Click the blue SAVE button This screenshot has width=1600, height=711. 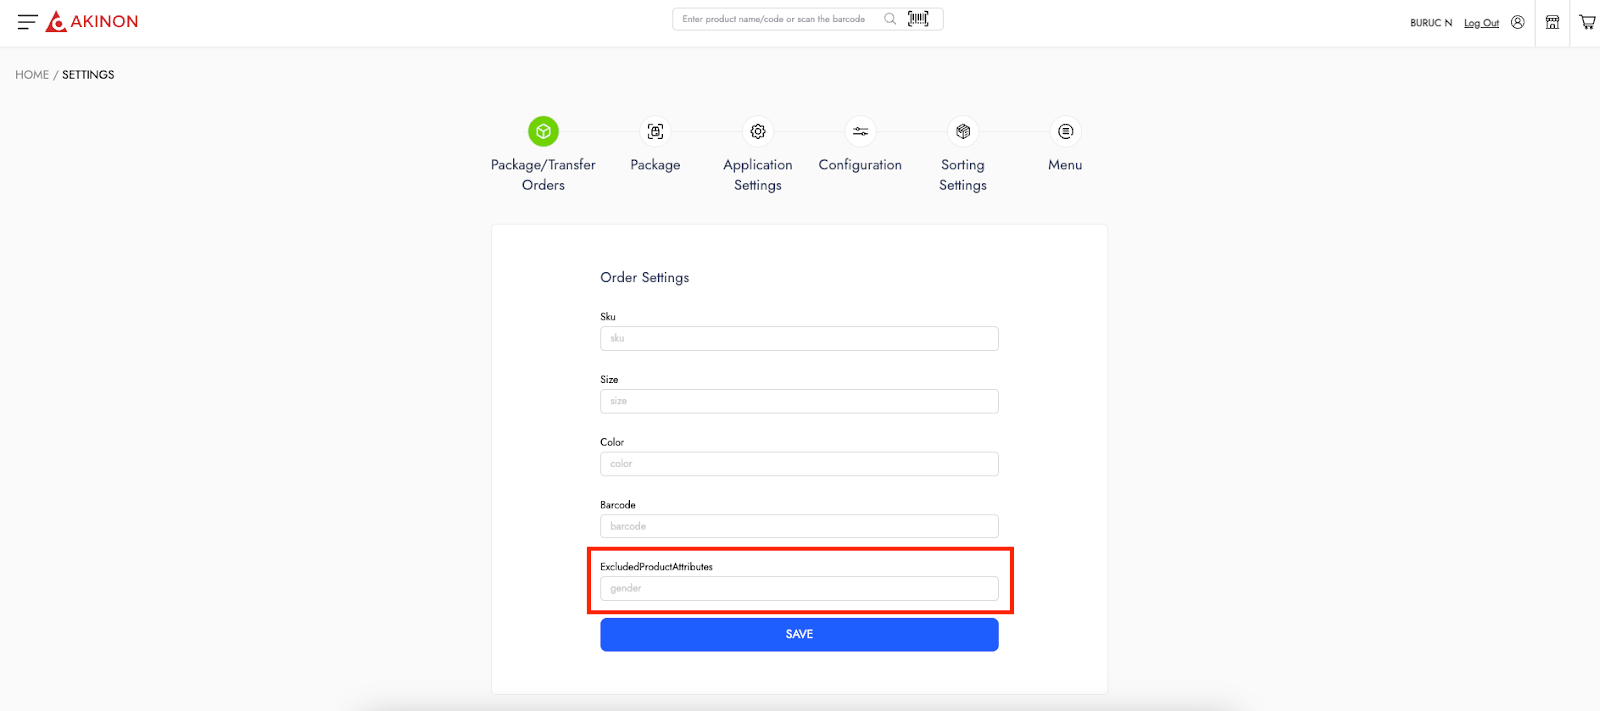coord(799,634)
